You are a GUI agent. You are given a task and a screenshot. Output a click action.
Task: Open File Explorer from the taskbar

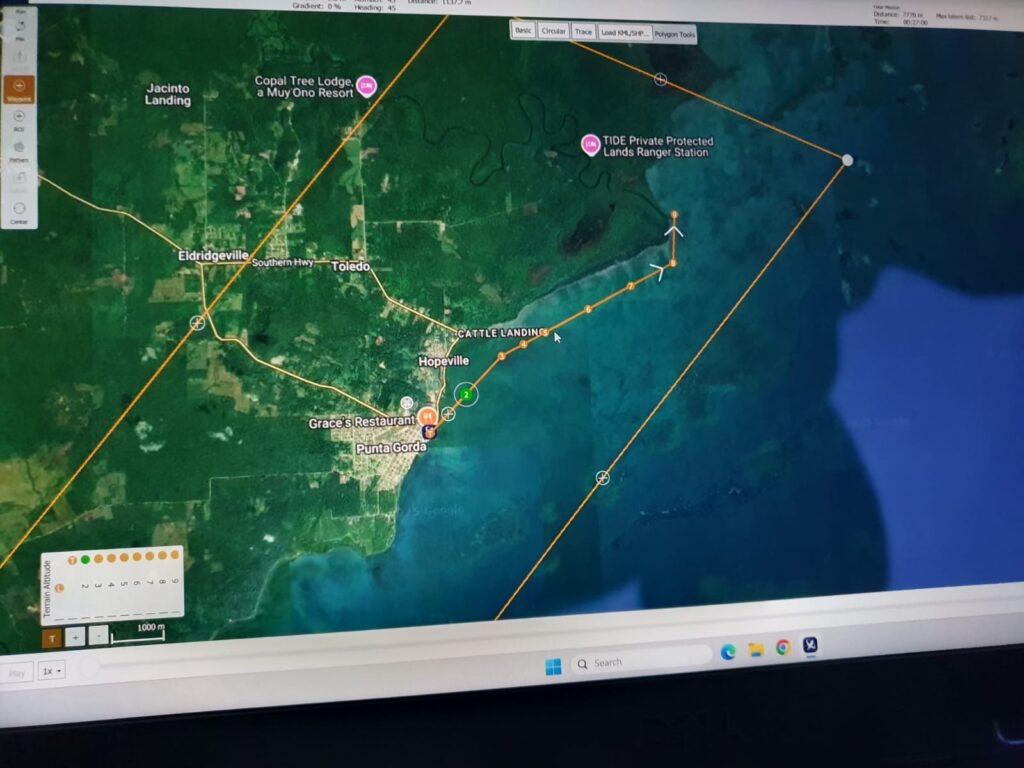coord(756,650)
